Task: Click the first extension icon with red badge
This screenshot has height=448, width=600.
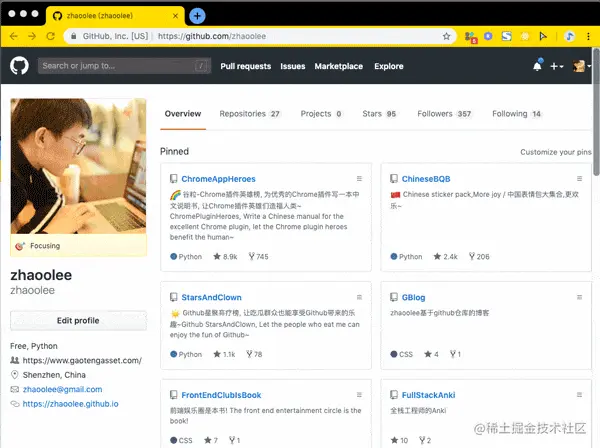Action: click(471, 37)
